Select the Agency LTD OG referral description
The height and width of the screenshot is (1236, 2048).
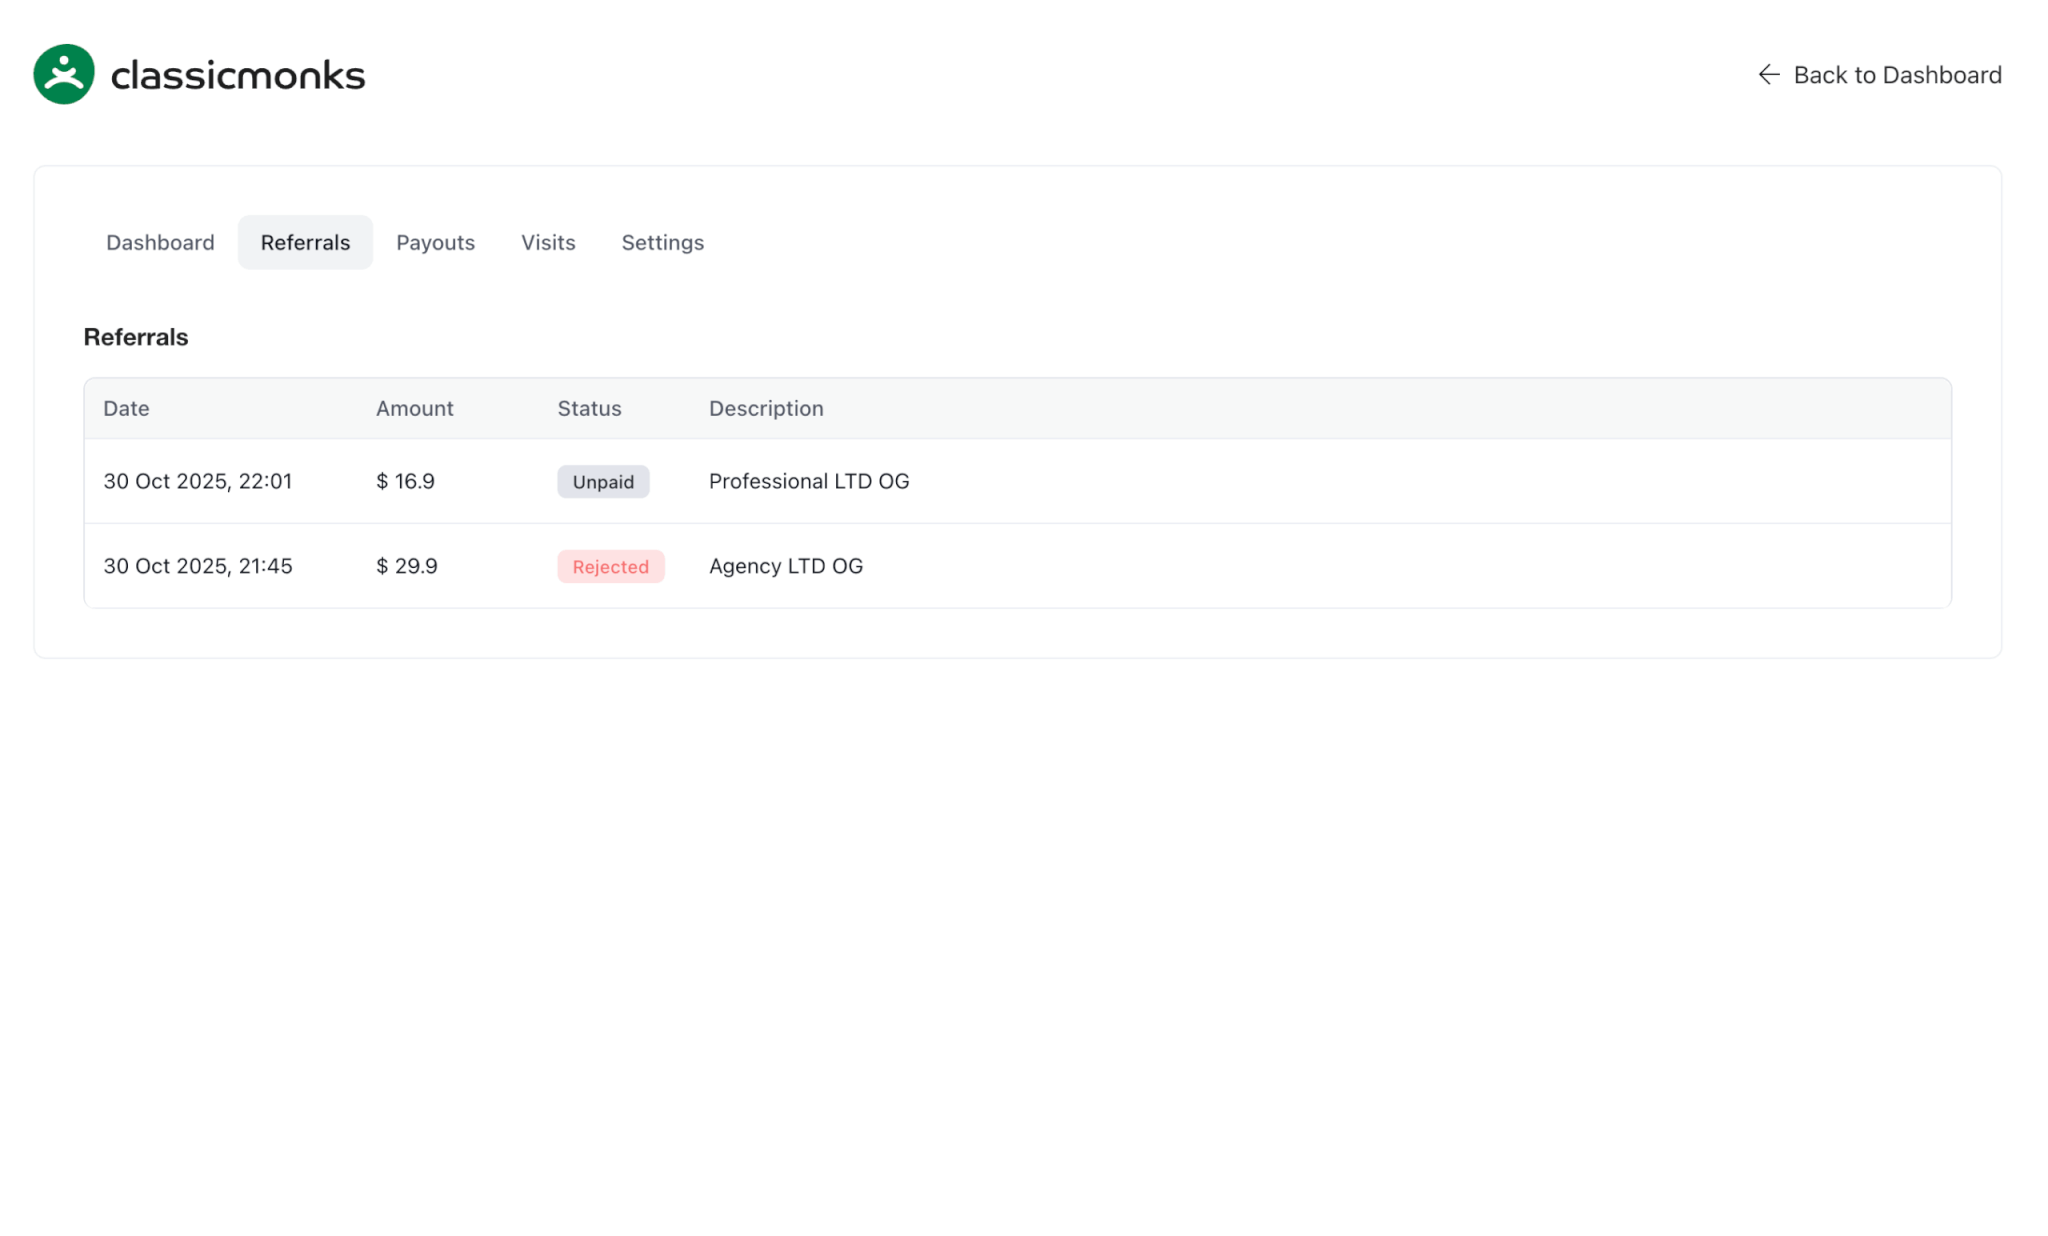coord(785,566)
